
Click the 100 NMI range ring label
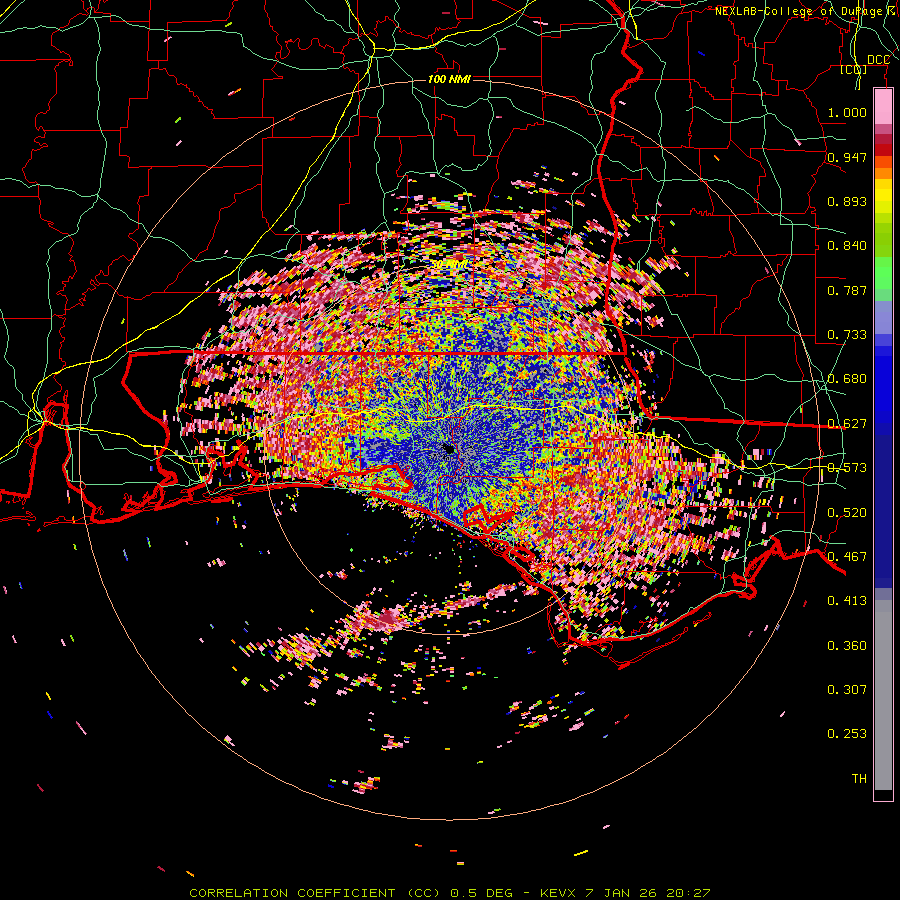pos(449,79)
